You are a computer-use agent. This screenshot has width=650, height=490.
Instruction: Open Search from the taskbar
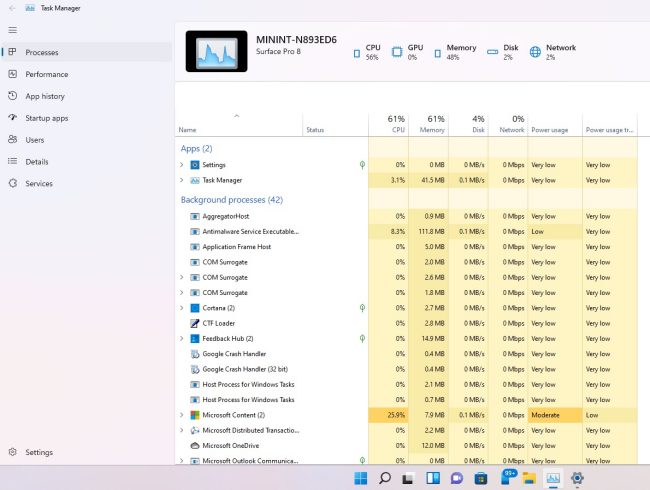(384, 478)
